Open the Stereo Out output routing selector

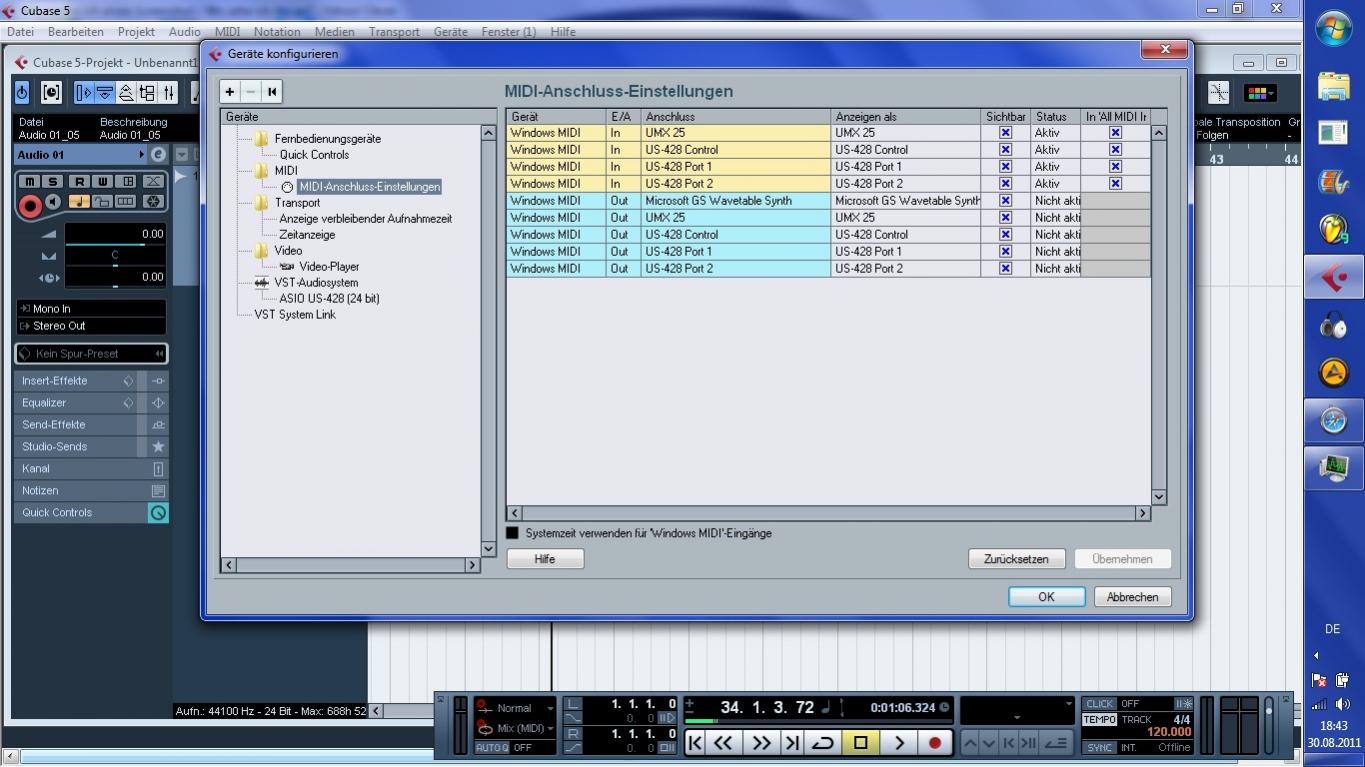point(90,326)
